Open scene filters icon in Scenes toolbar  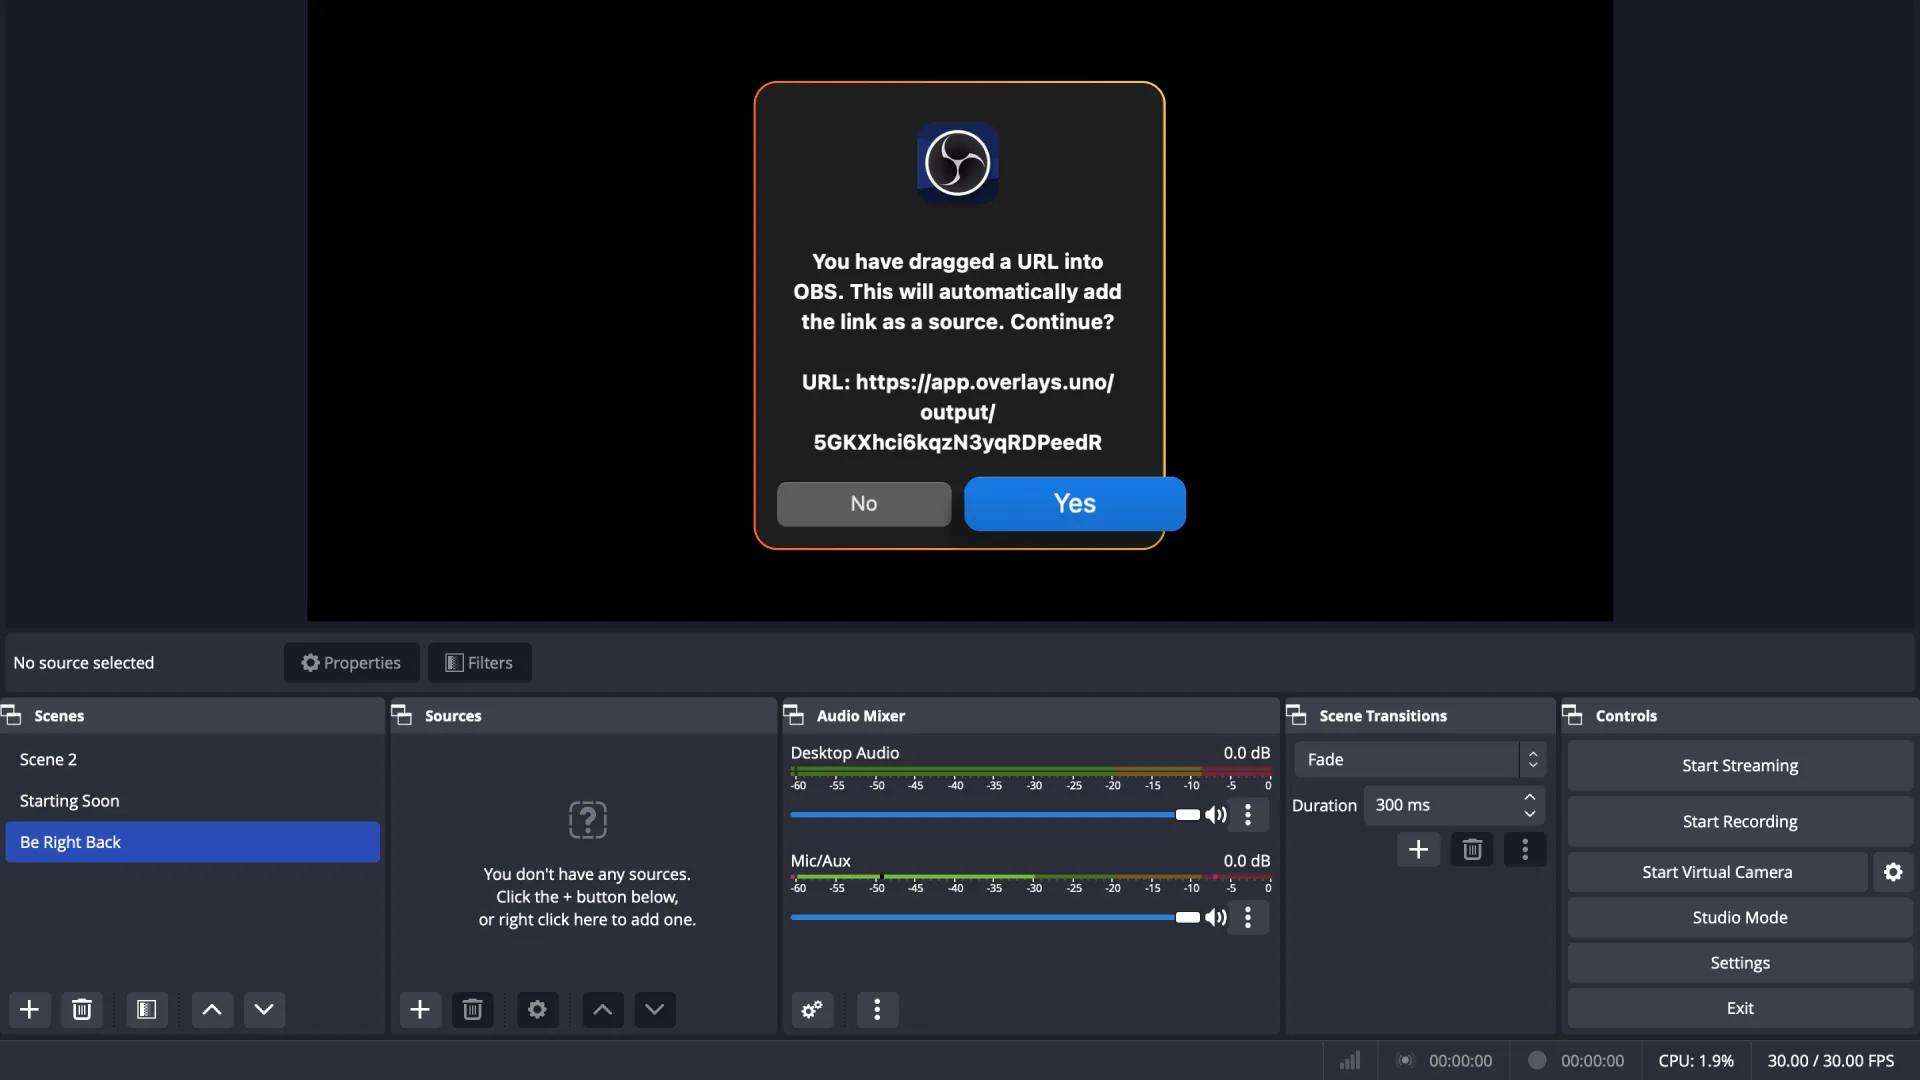(x=147, y=1009)
